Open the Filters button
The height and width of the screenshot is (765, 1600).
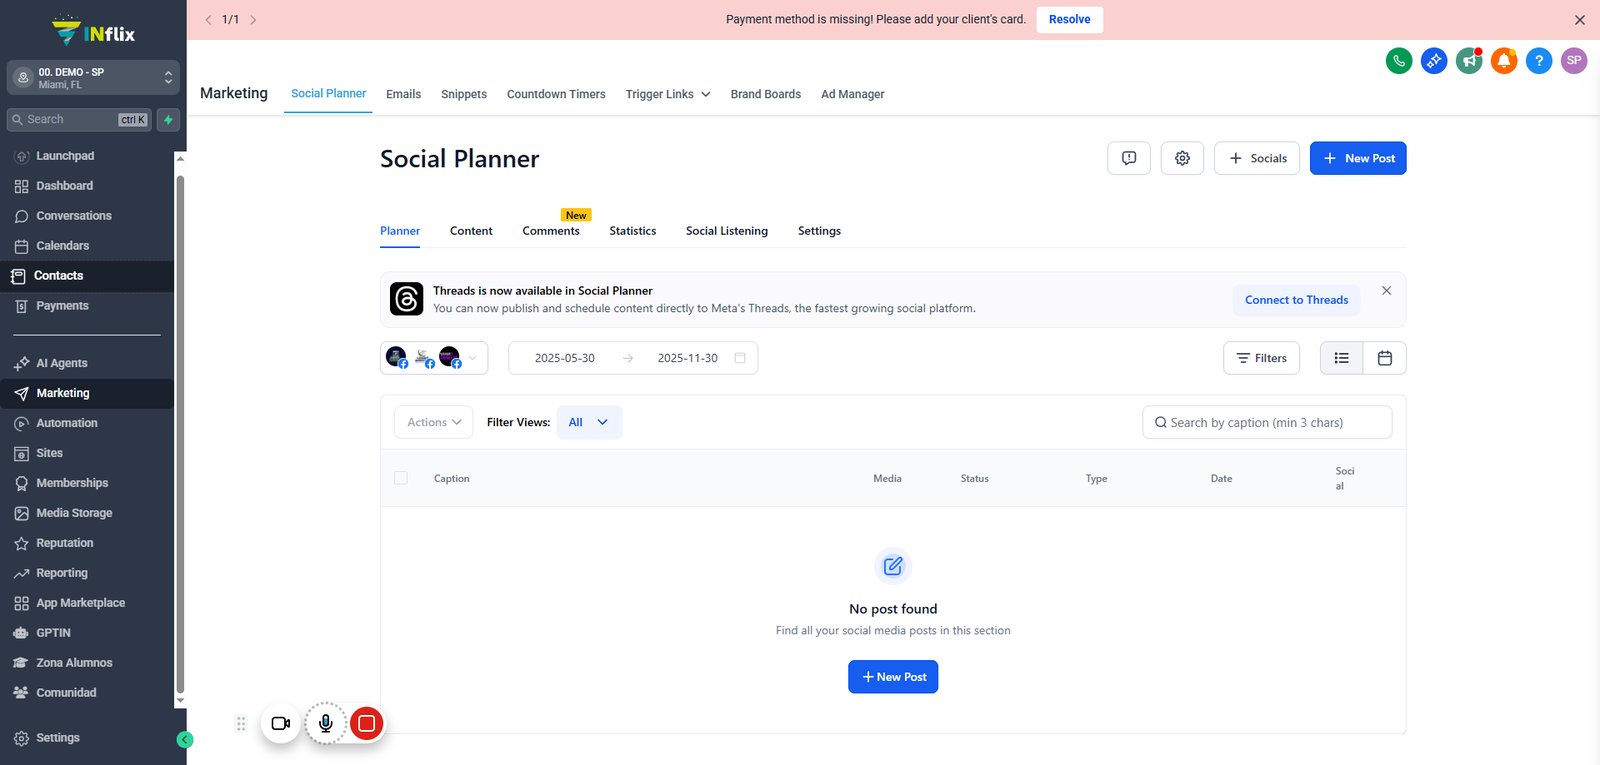[1261, 358]
